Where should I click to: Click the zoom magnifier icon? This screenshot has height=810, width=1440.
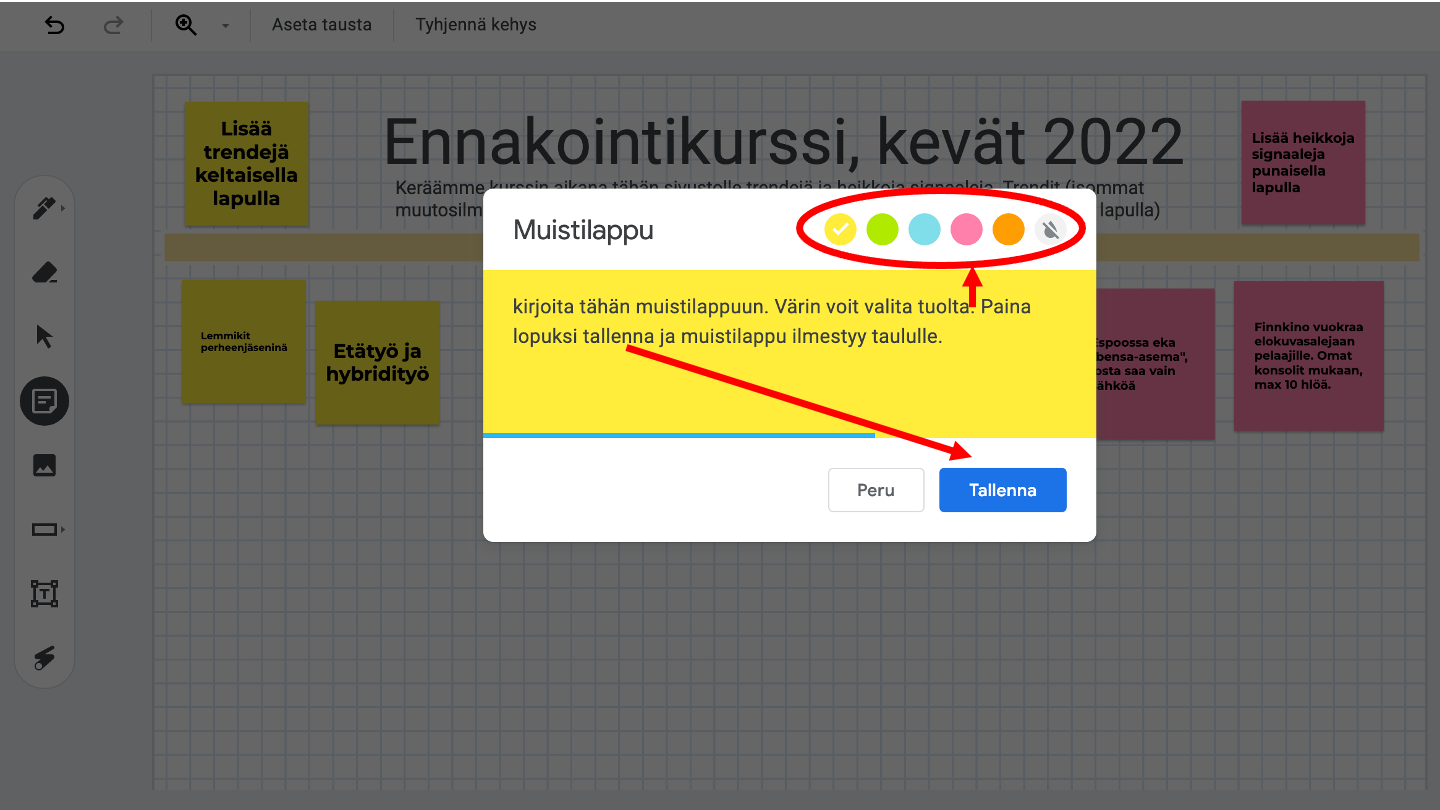186,25
